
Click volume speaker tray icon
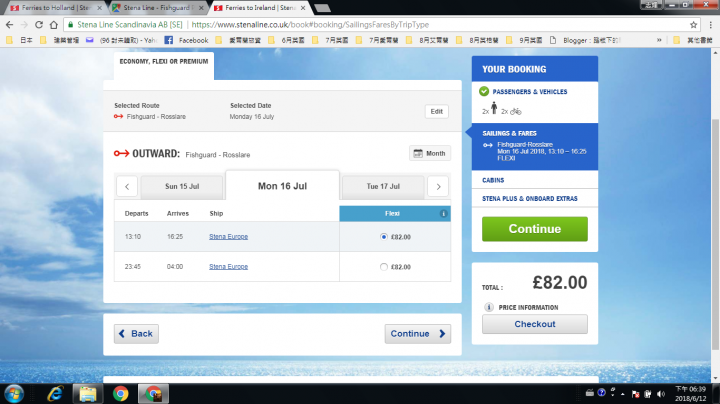(x=661, y=394)
